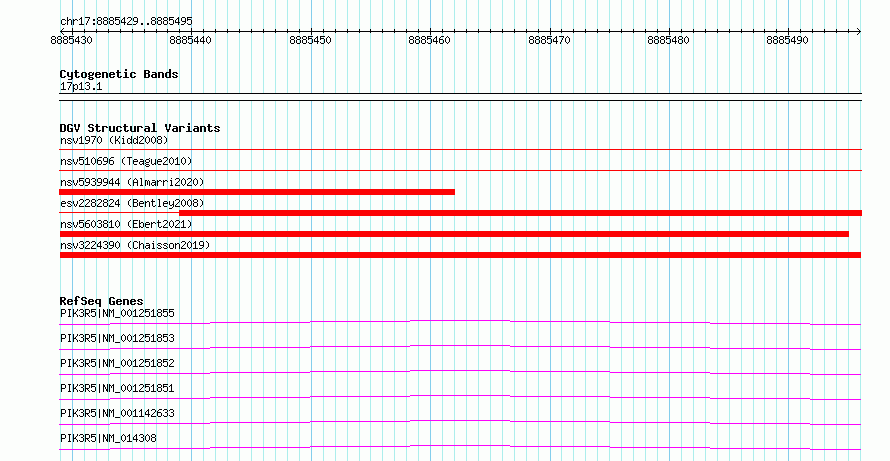Open variant nsv1970 (Kidd2008) label
Image resolution: width=890 pixels, height=461 pixels.
tap(114, 140)
